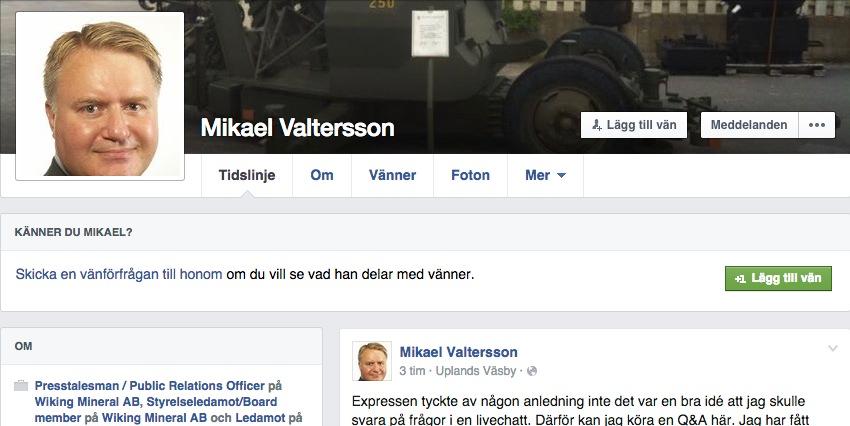Click the 3 tim post timestamp
Image resolution: width=850 pixels, height=426 pixels.
click(x=412, y=371)
